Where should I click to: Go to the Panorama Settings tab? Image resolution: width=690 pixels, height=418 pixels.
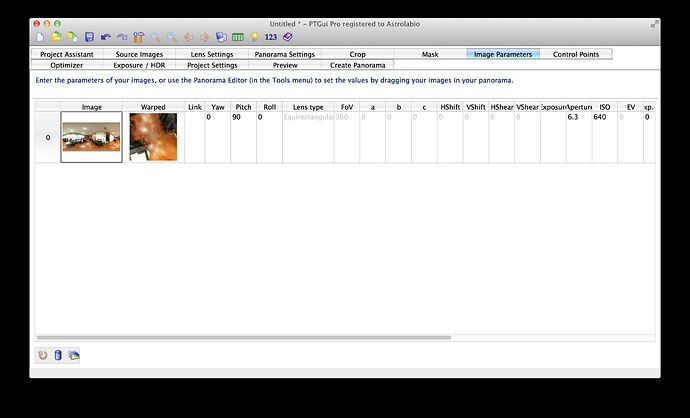pos(285,54)
